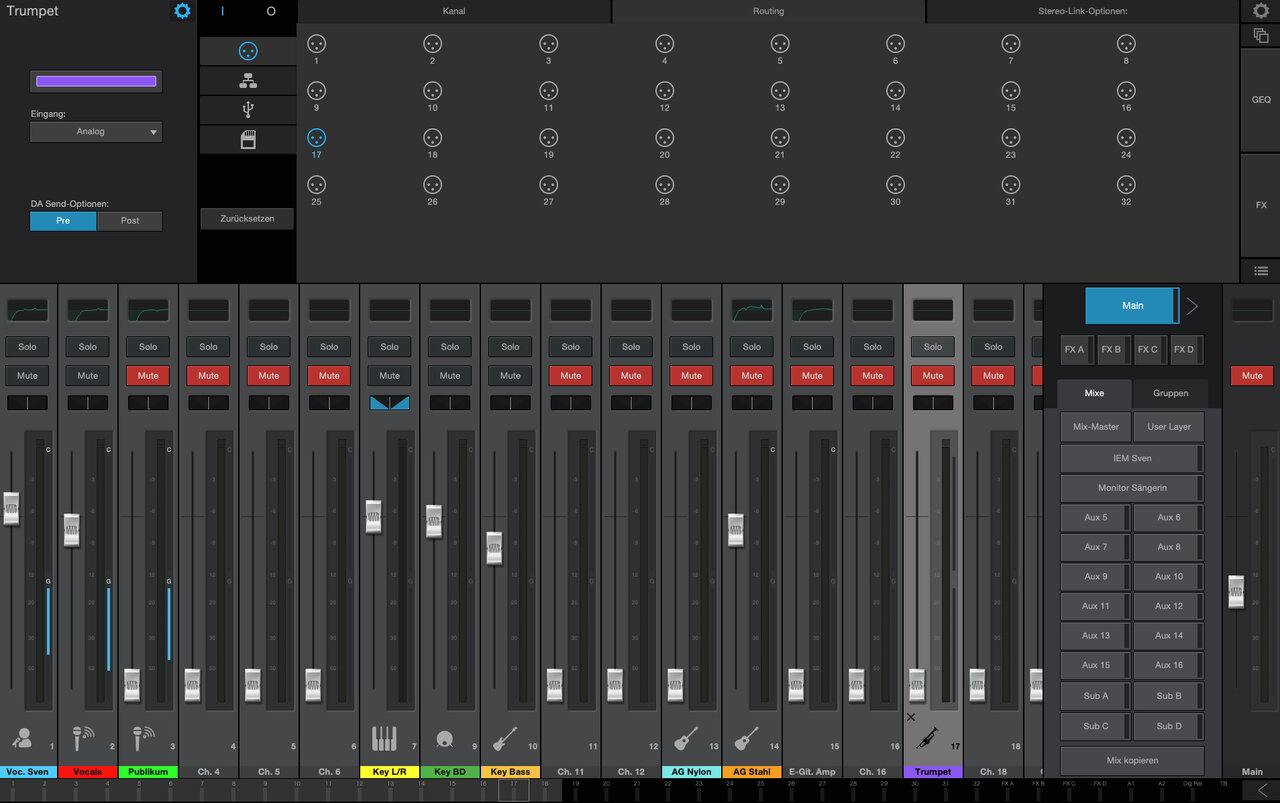Click the Voc. Sven fader handle

coord(12,508)
